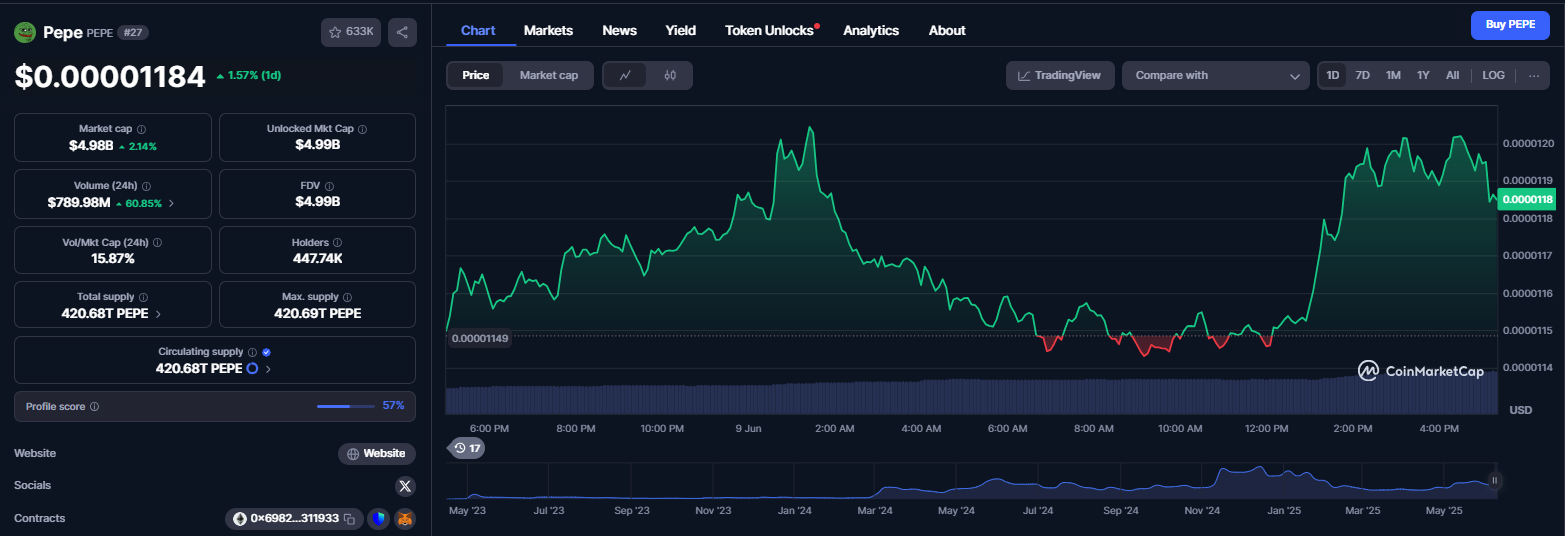
Task: Open the Token Unlocks tab
Action: click(x=769, y=30)
